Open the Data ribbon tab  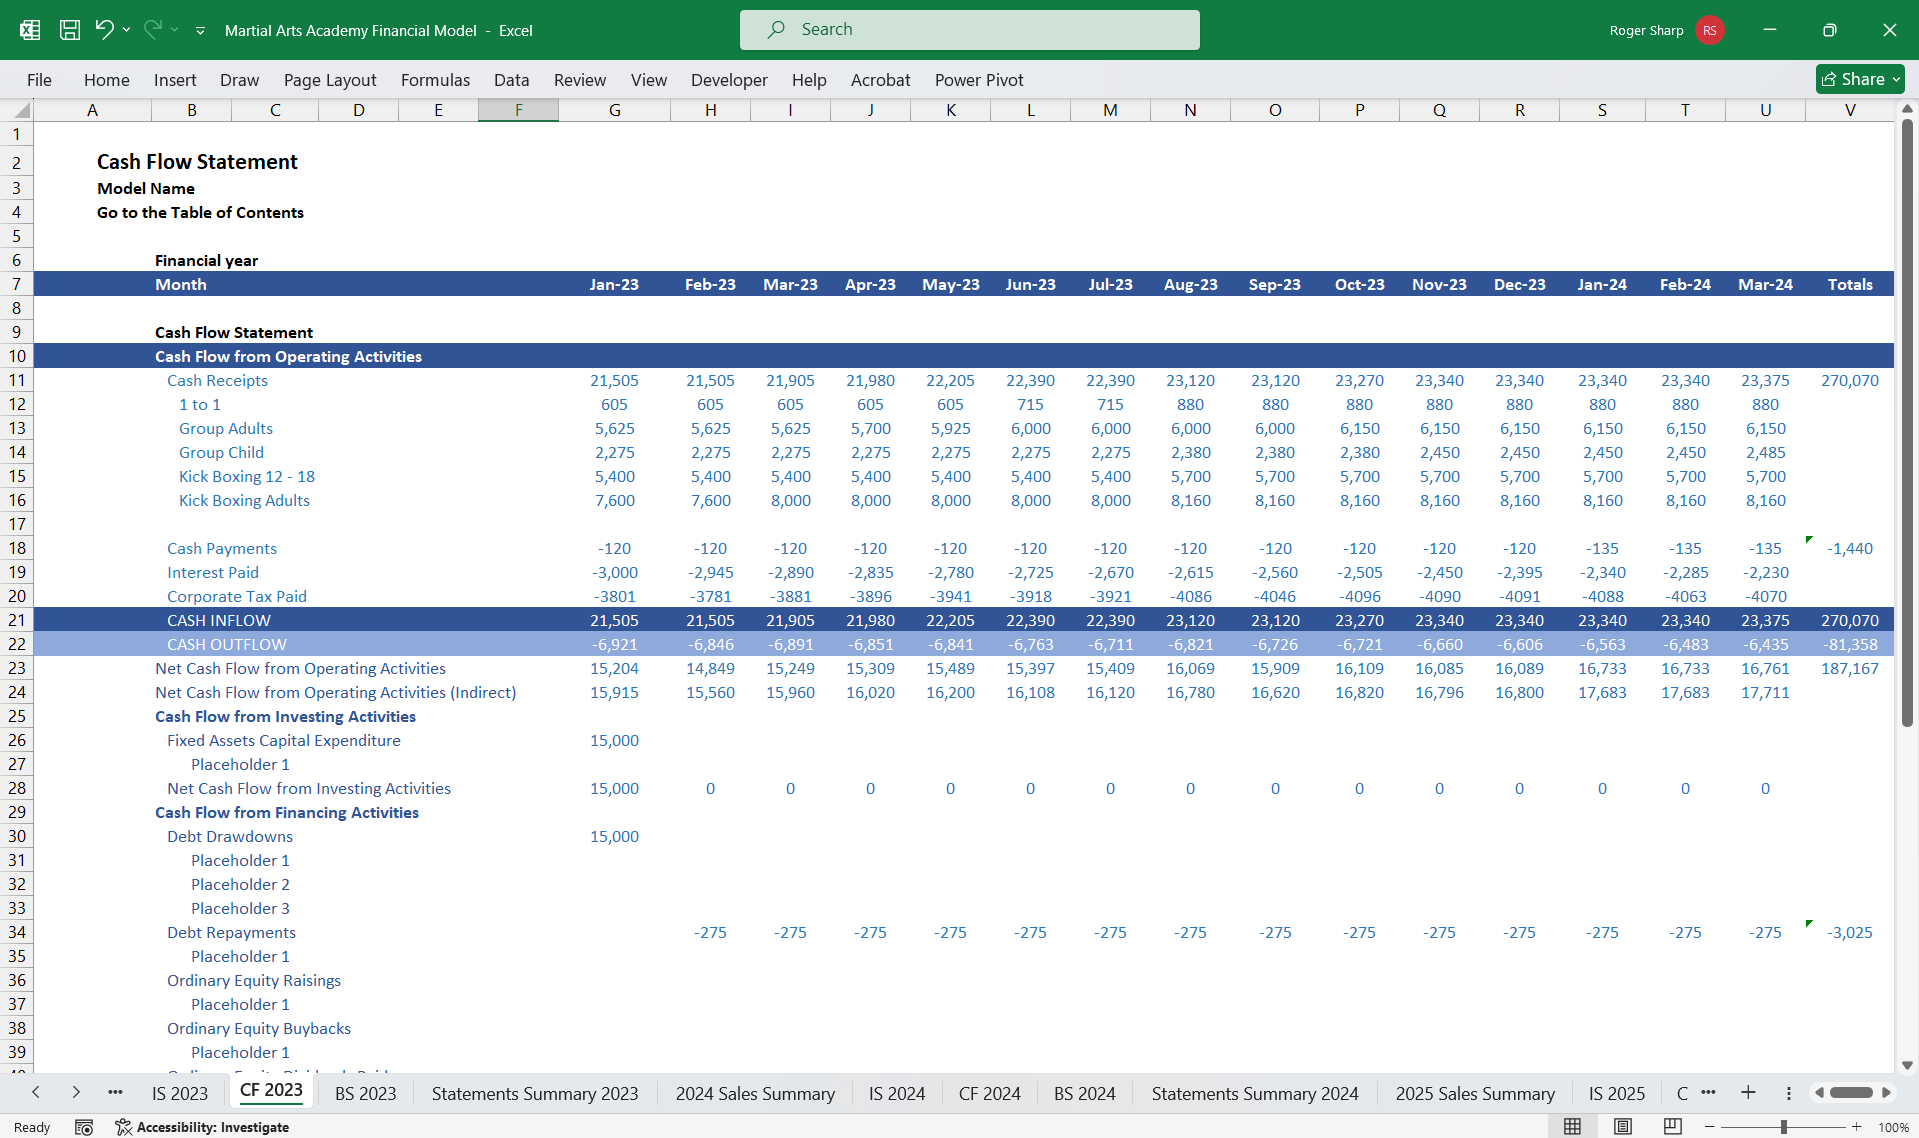(511, 80)
